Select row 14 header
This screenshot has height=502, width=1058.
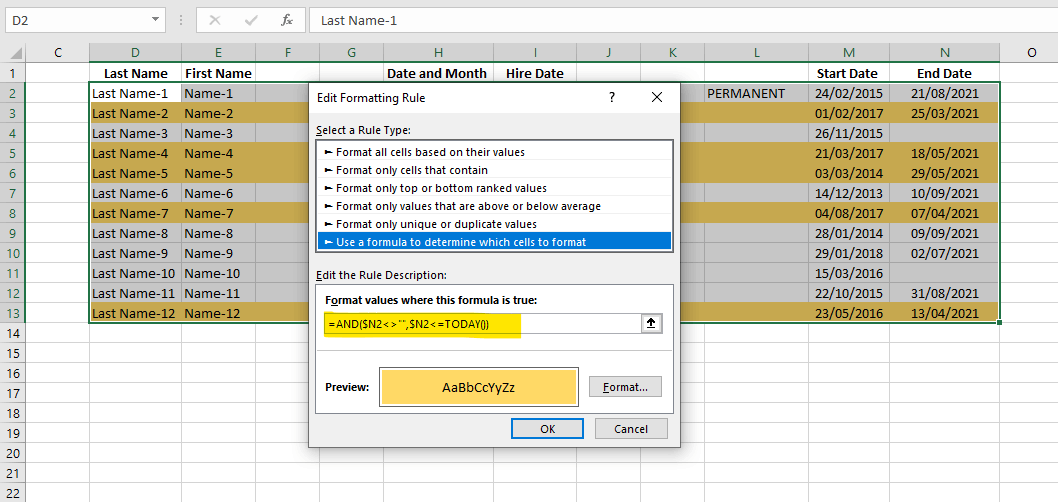click(13, 333)
